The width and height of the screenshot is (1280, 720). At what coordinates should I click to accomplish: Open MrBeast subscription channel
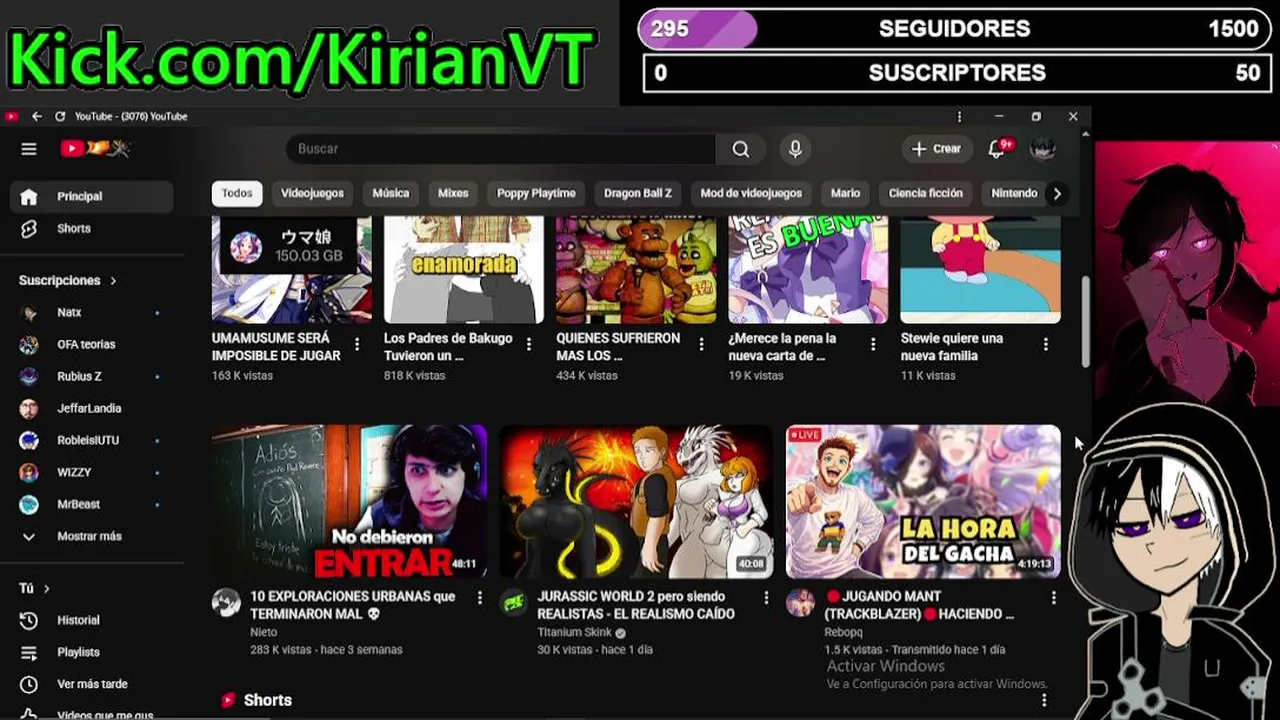tap(92, 504)
